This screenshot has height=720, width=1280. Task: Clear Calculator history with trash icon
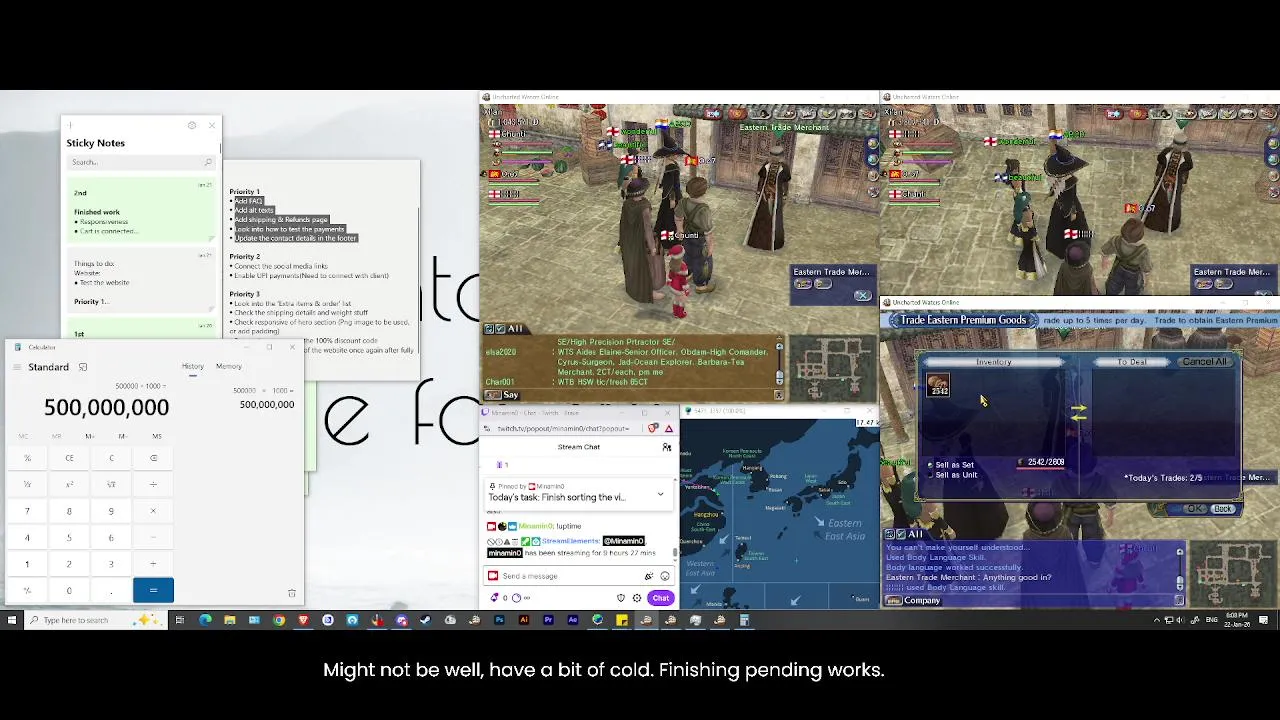(292, 593)
